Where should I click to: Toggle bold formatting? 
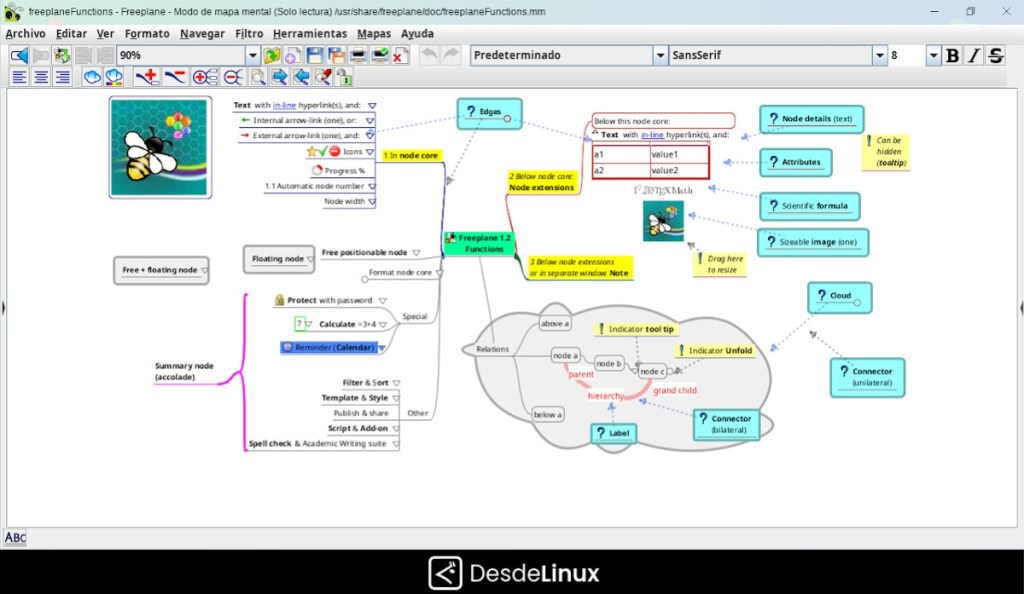pos(951,55)
